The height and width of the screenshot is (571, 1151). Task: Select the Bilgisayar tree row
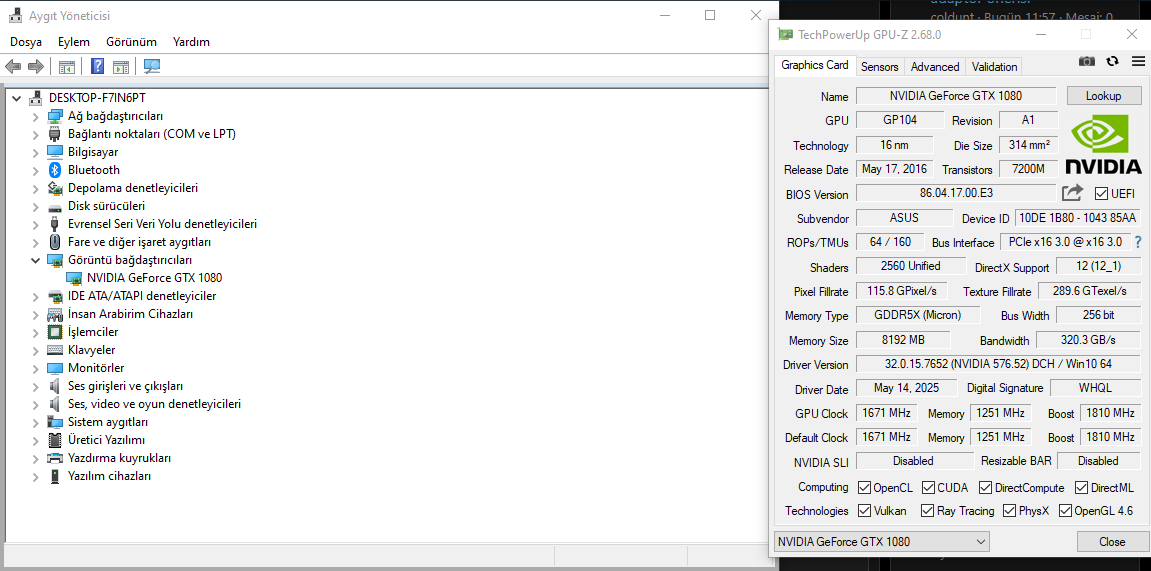(x=93, y=152)
